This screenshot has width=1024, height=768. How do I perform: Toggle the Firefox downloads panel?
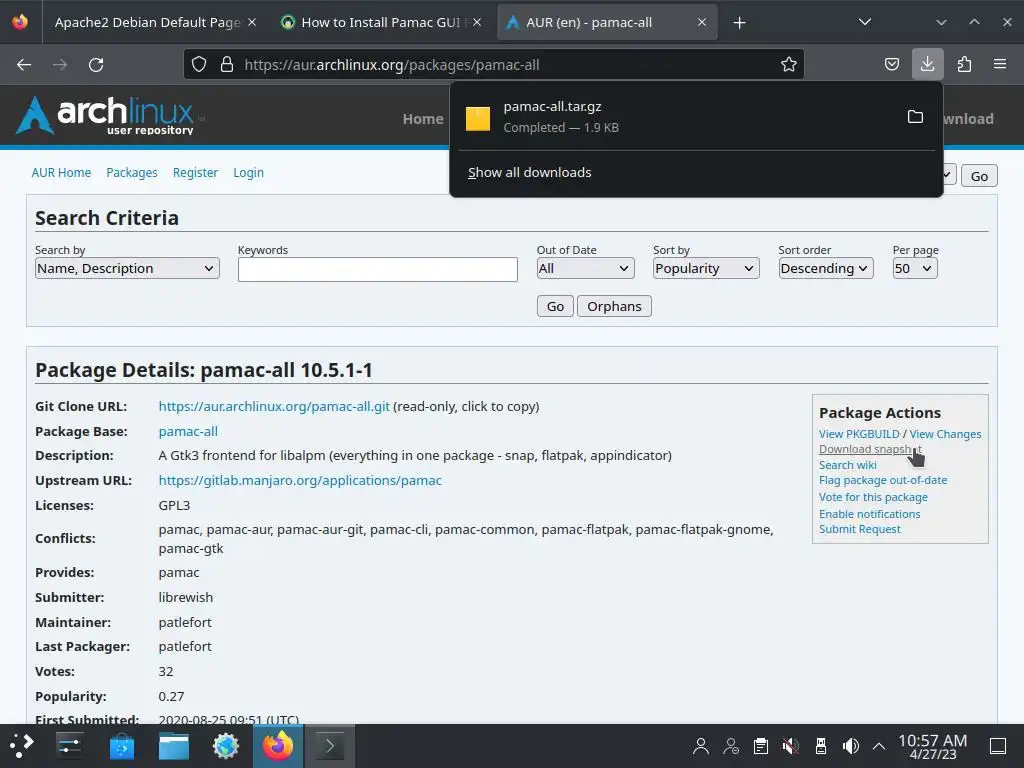click(x=927, y=64)
